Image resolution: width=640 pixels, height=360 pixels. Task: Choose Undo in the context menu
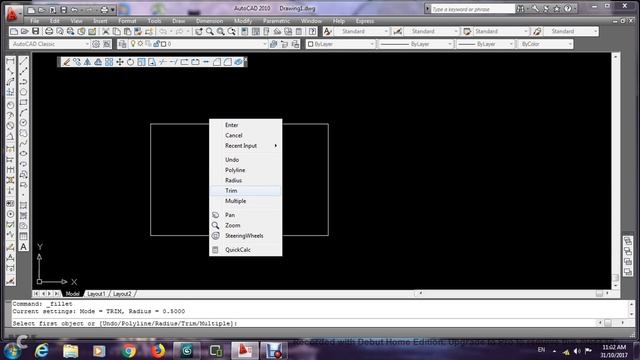pyautogui.click(x=245, y=160)
